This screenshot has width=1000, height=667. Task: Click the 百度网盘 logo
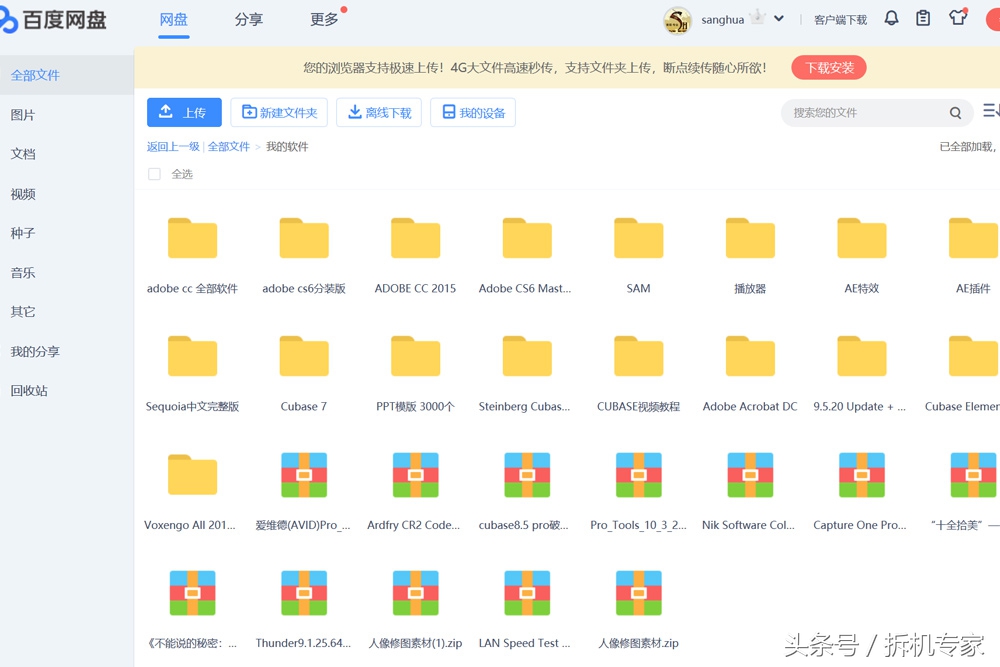point(54,20)
